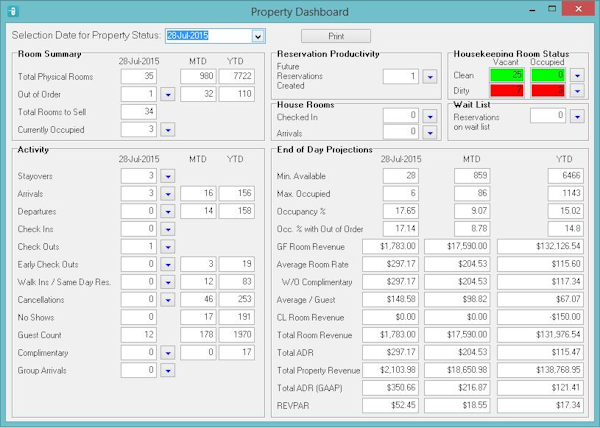The width and height of the screenshot is (600, 428).
Task: Expand the Currently Occupied details arrow
Action: click(x=168, y=129)
